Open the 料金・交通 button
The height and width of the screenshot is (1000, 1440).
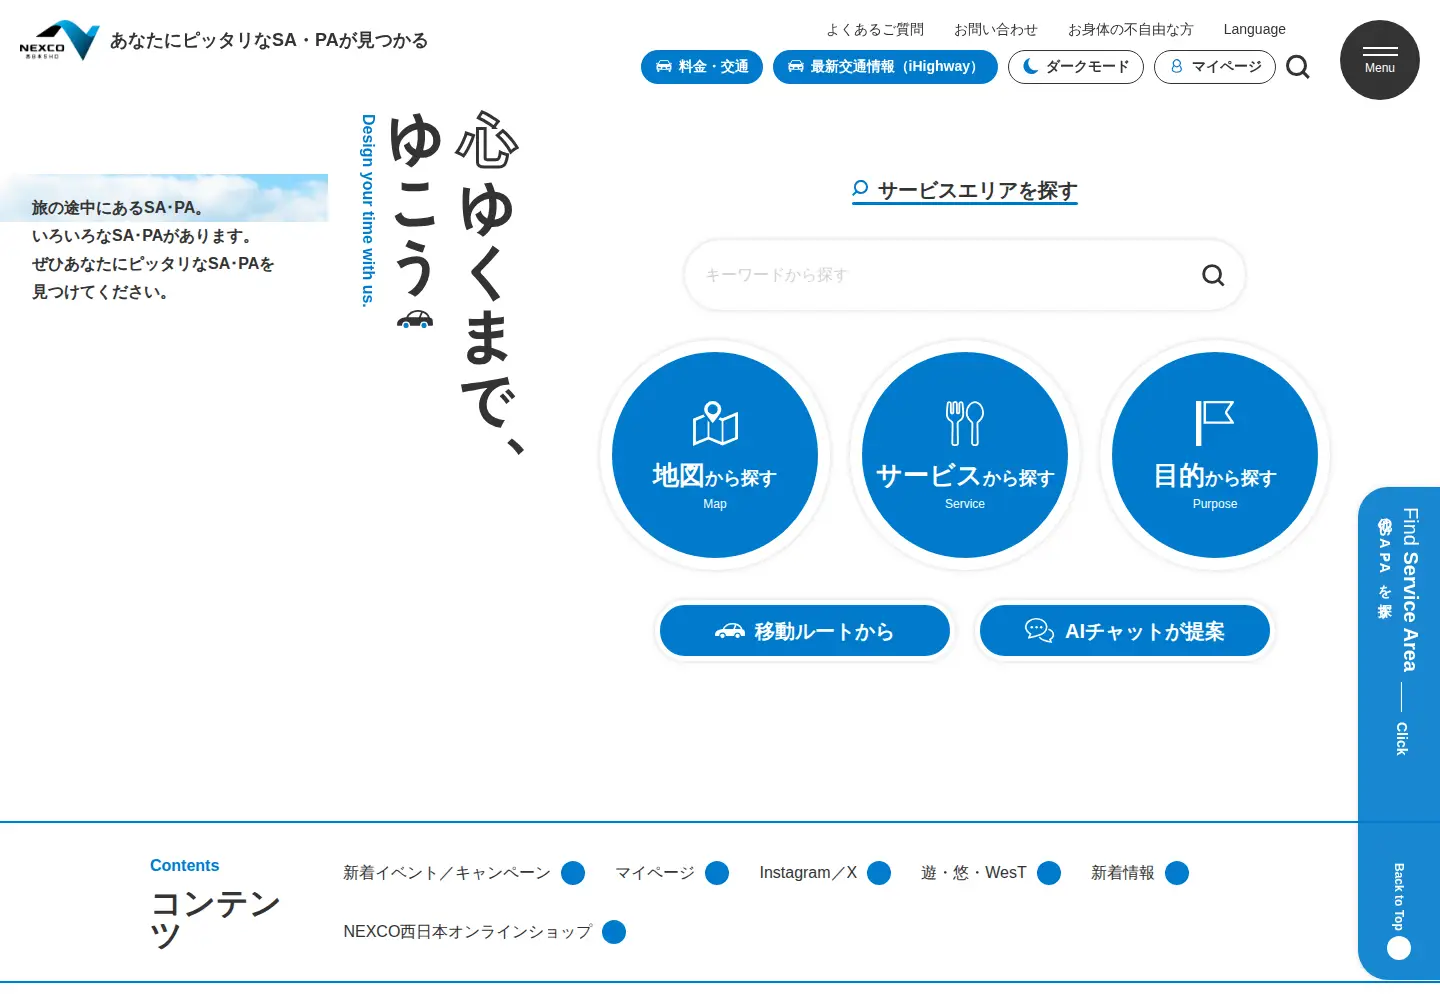tap(702, 67)
